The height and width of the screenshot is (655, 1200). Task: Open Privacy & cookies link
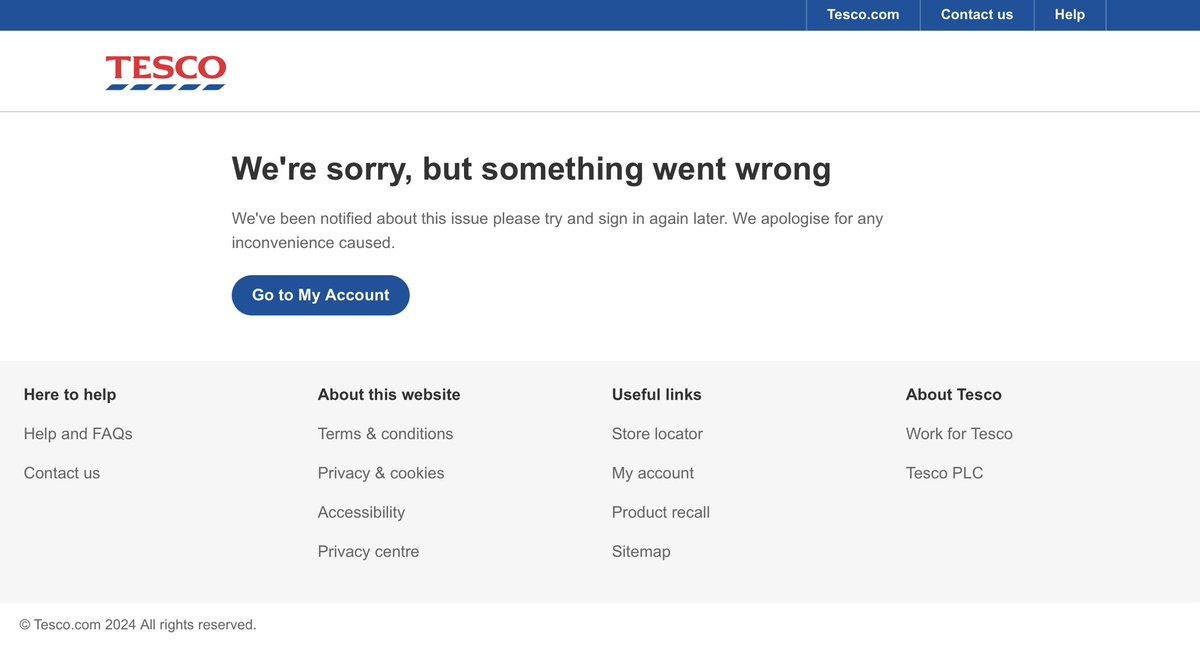point(381,473)
